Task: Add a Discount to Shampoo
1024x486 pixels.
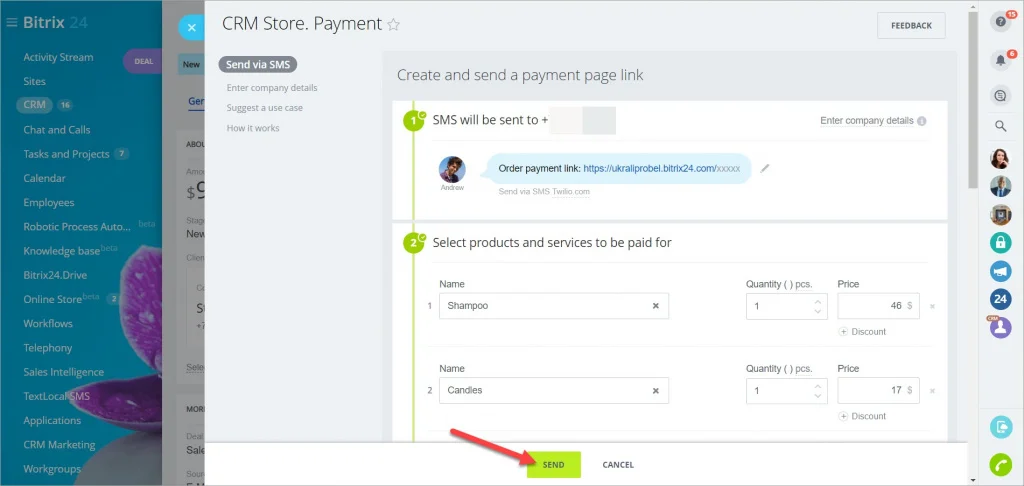Action: 862,332
